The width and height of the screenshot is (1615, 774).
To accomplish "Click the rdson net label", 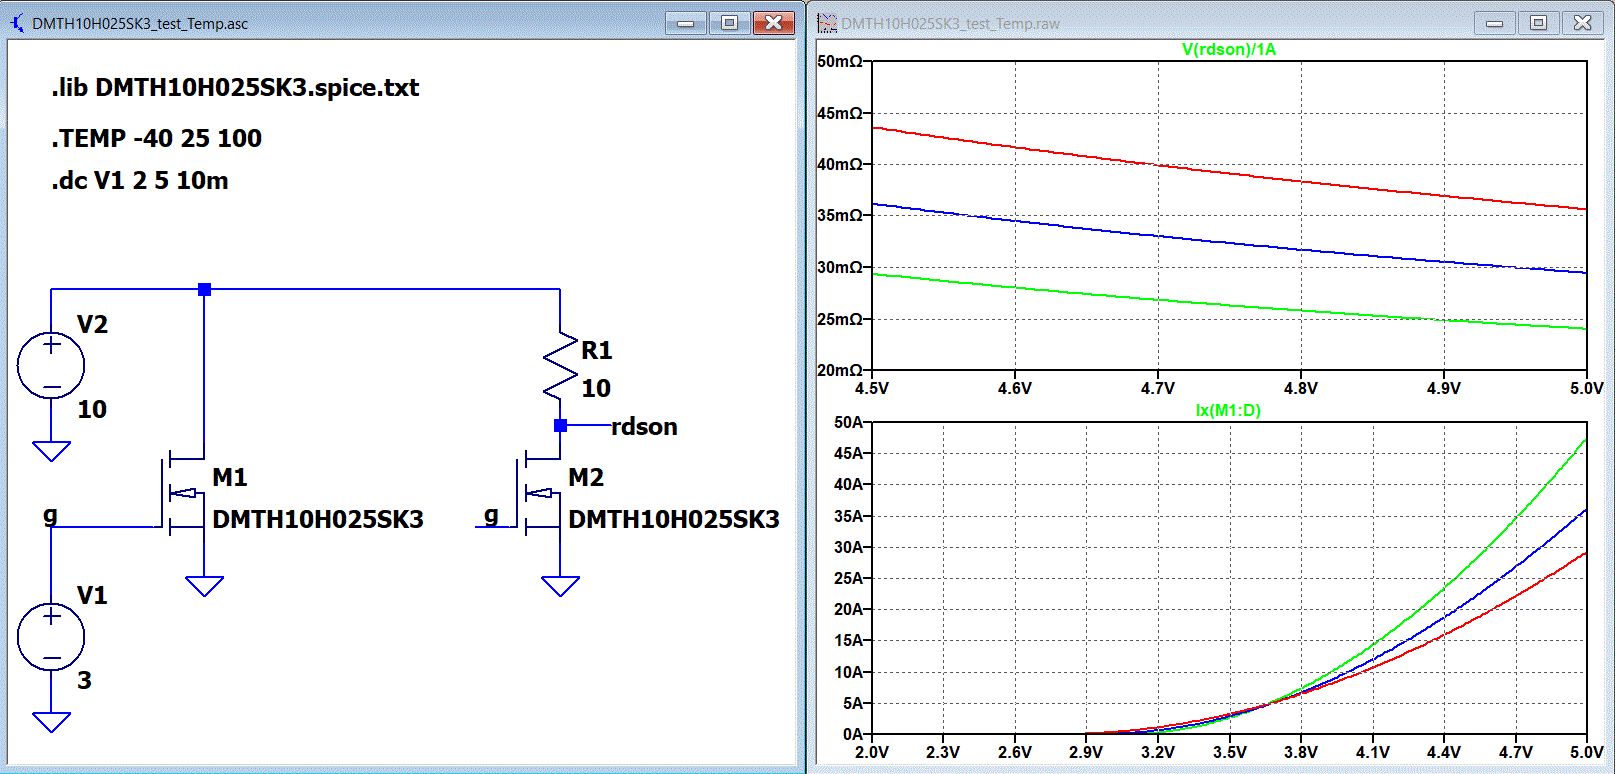I will [x=644, y=427].
